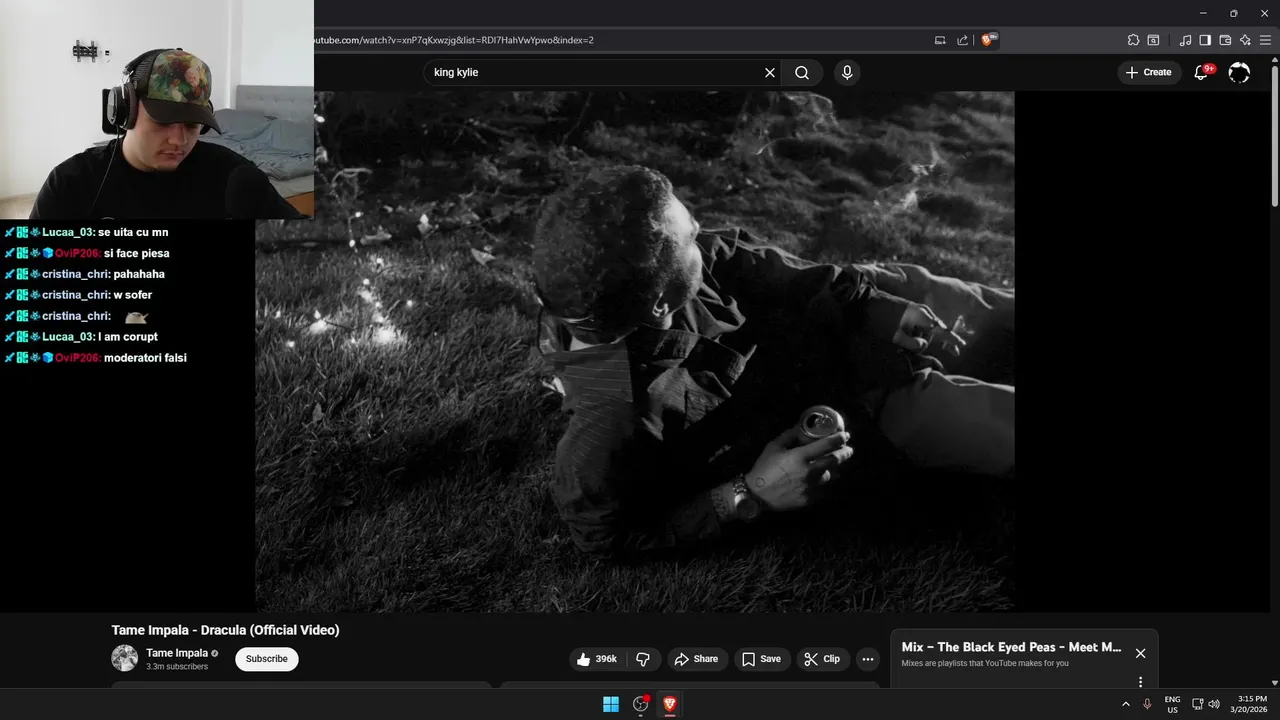The image size is (1280, 720).
Task: Open the media control music note icon
Action: 1185,40
